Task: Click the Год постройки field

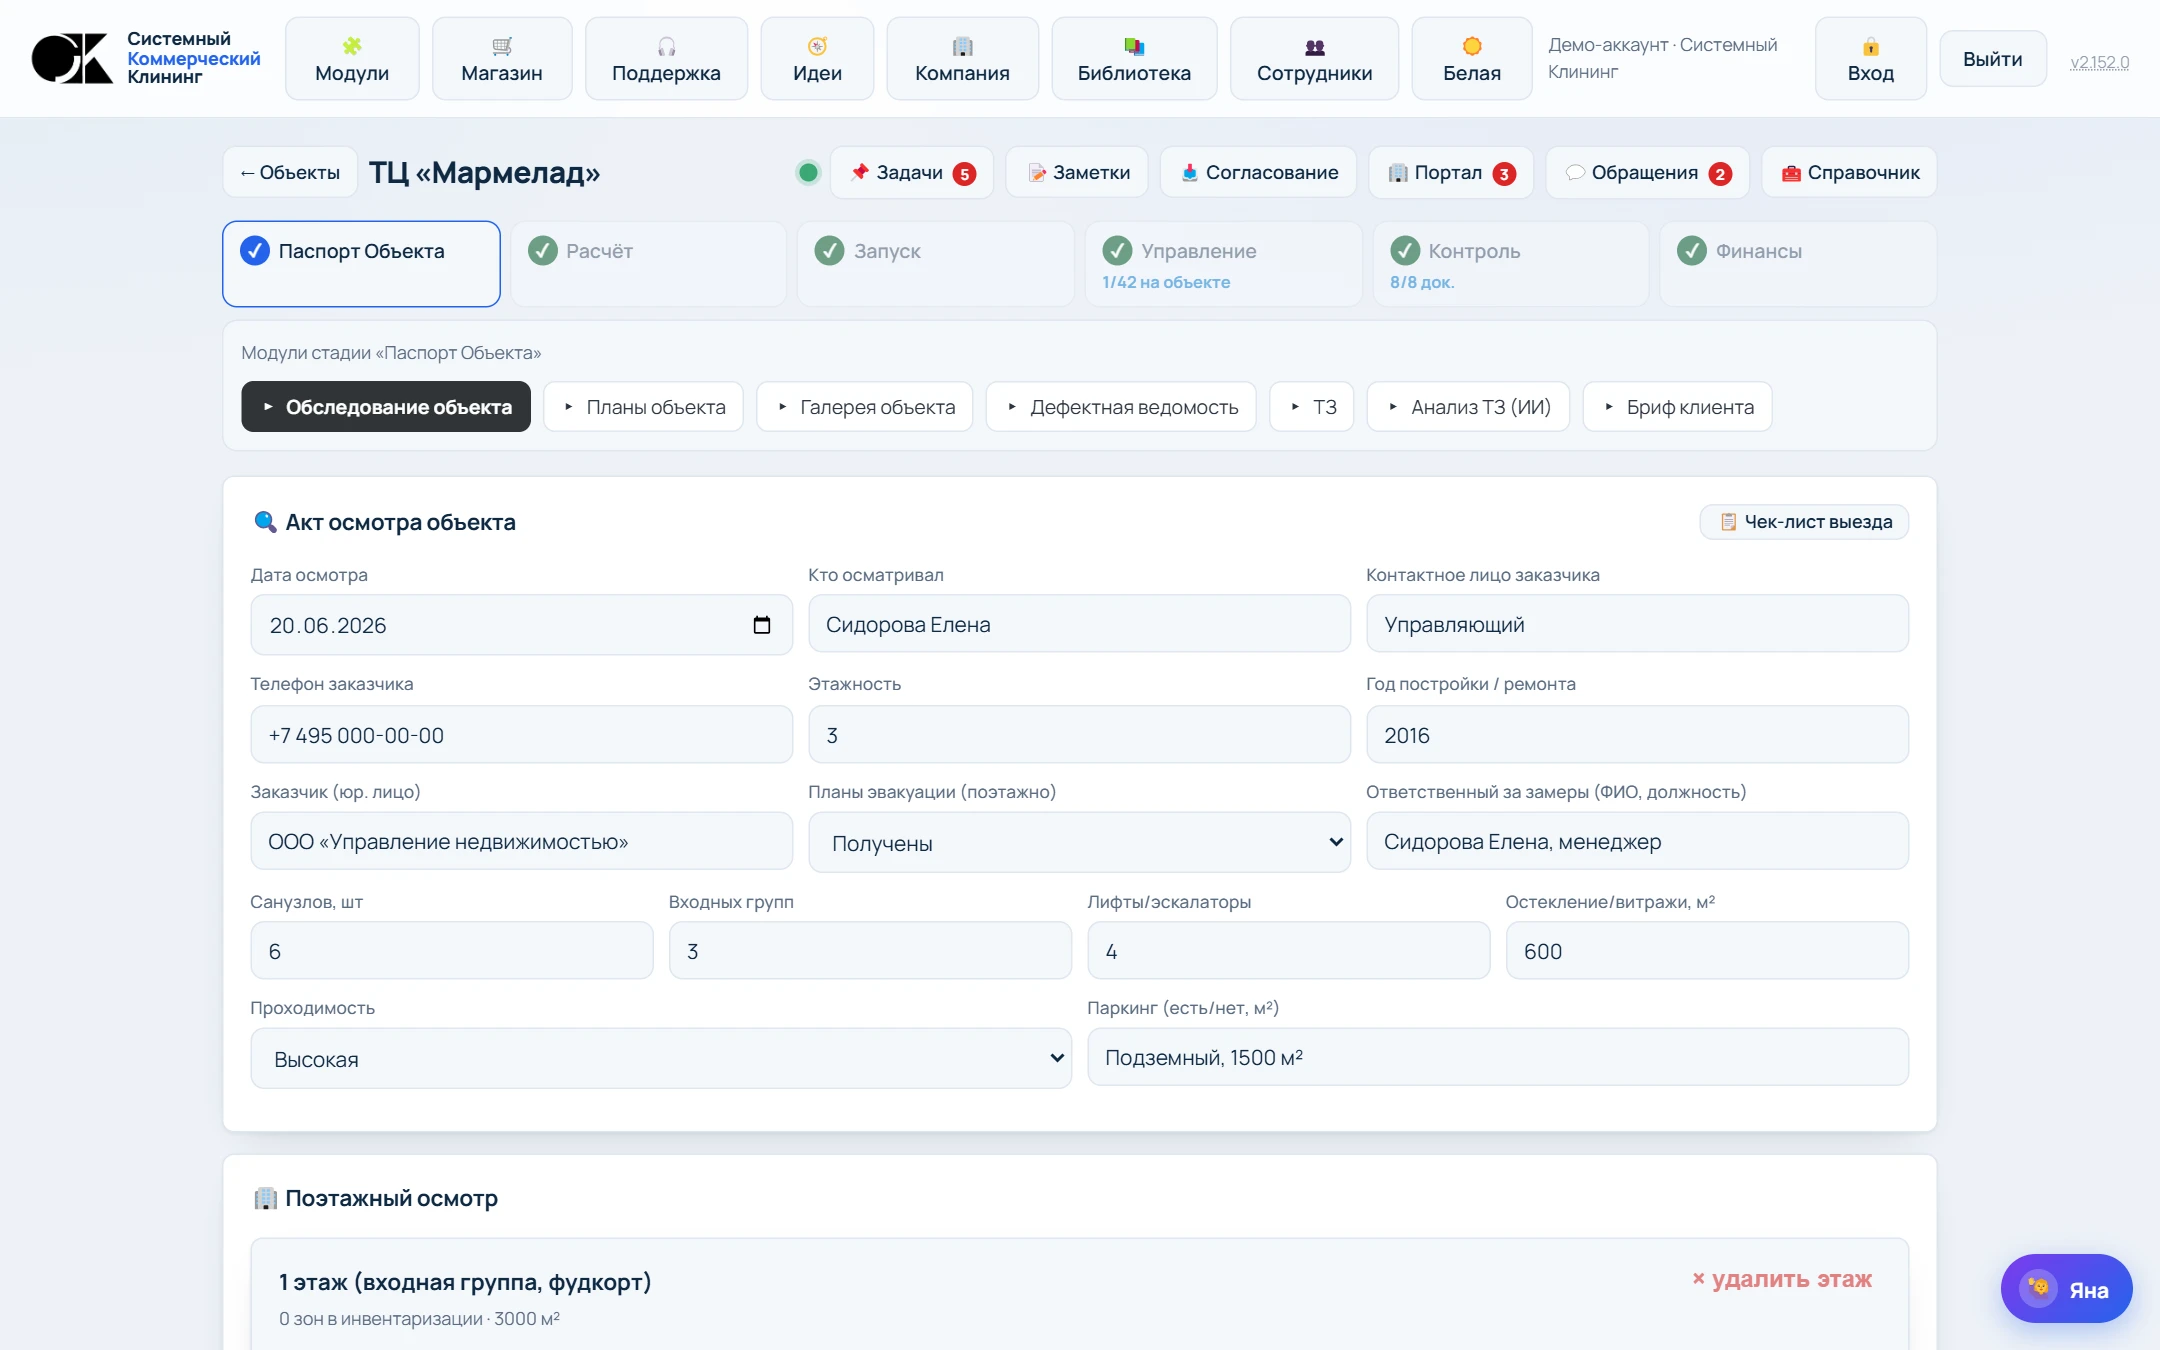Action: (1637, 735)
